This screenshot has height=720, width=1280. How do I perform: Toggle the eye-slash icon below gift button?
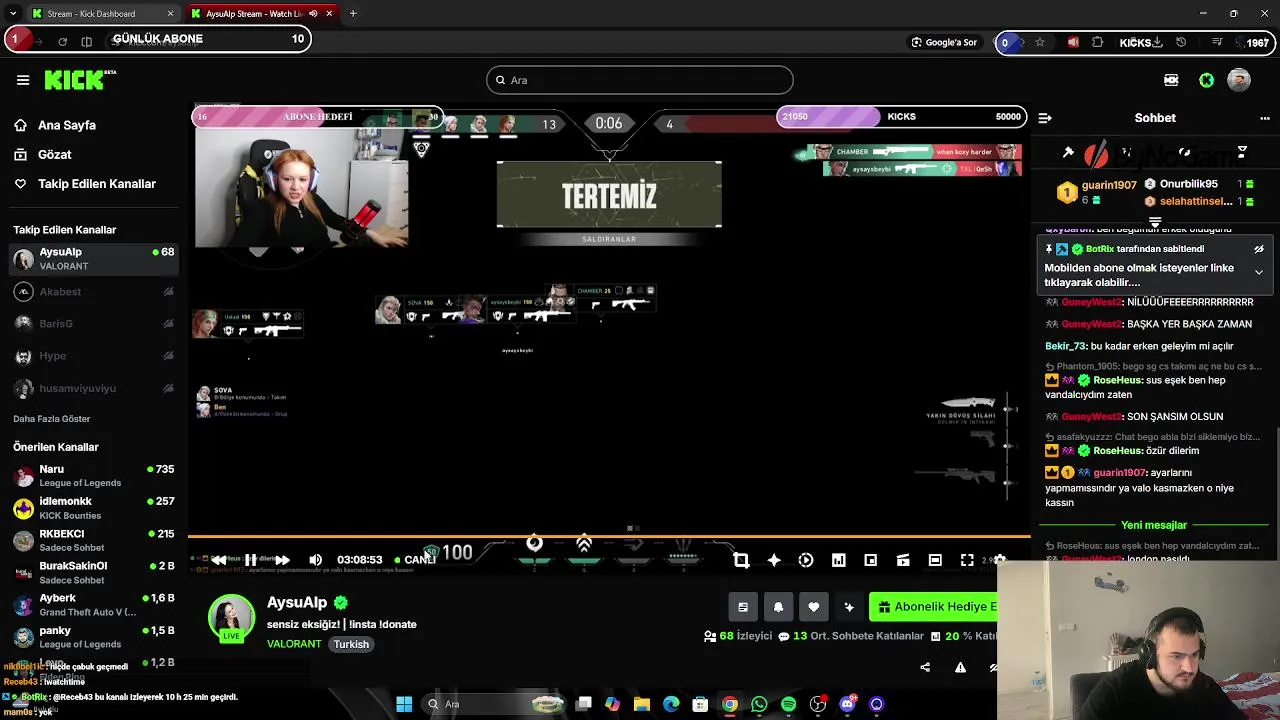tap(994, 667)
